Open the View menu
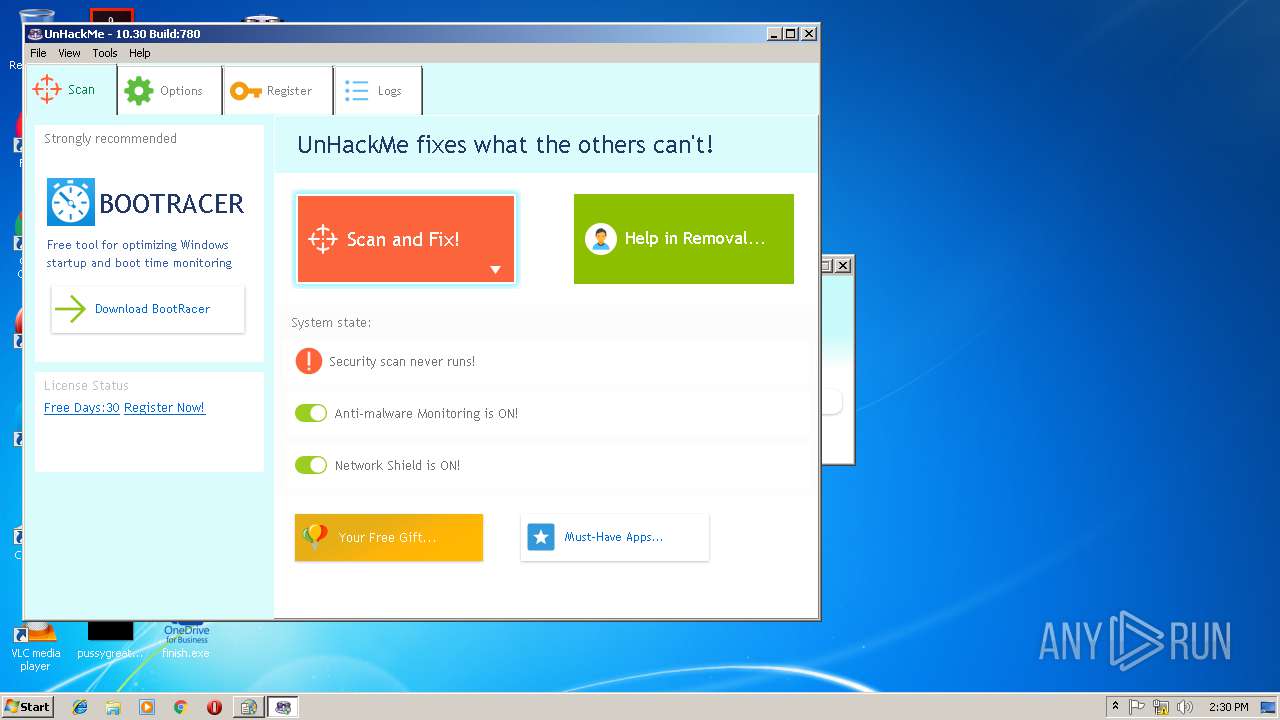1280x720 pixels. click(x=69, y=53)
